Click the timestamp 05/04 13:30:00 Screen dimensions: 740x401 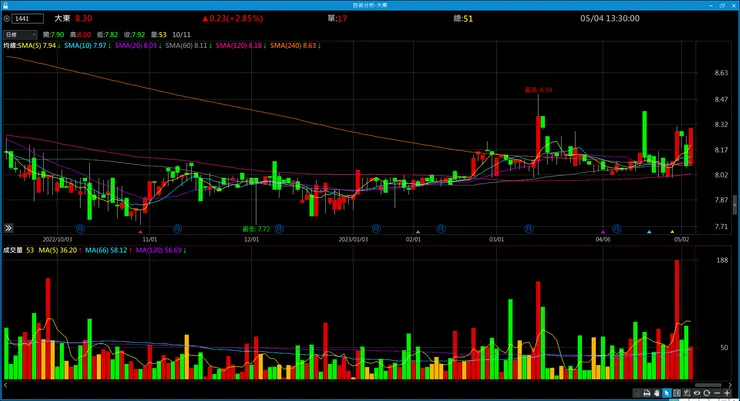[610, 18]
